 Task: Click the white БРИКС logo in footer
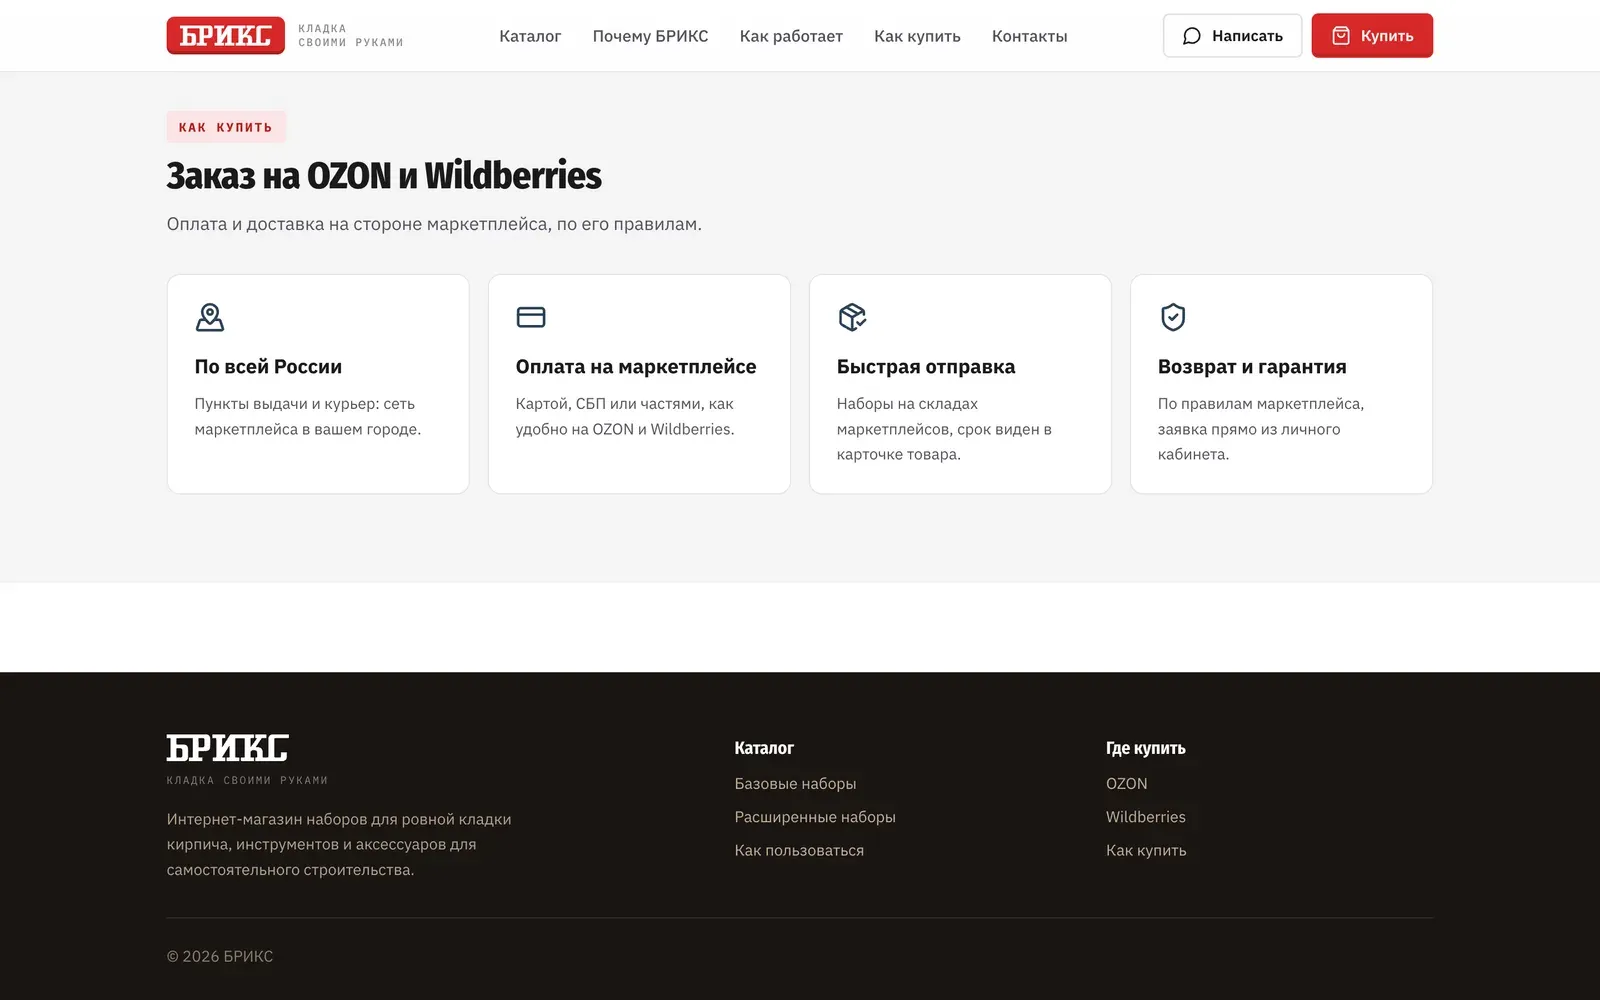(x=227, y=748)
